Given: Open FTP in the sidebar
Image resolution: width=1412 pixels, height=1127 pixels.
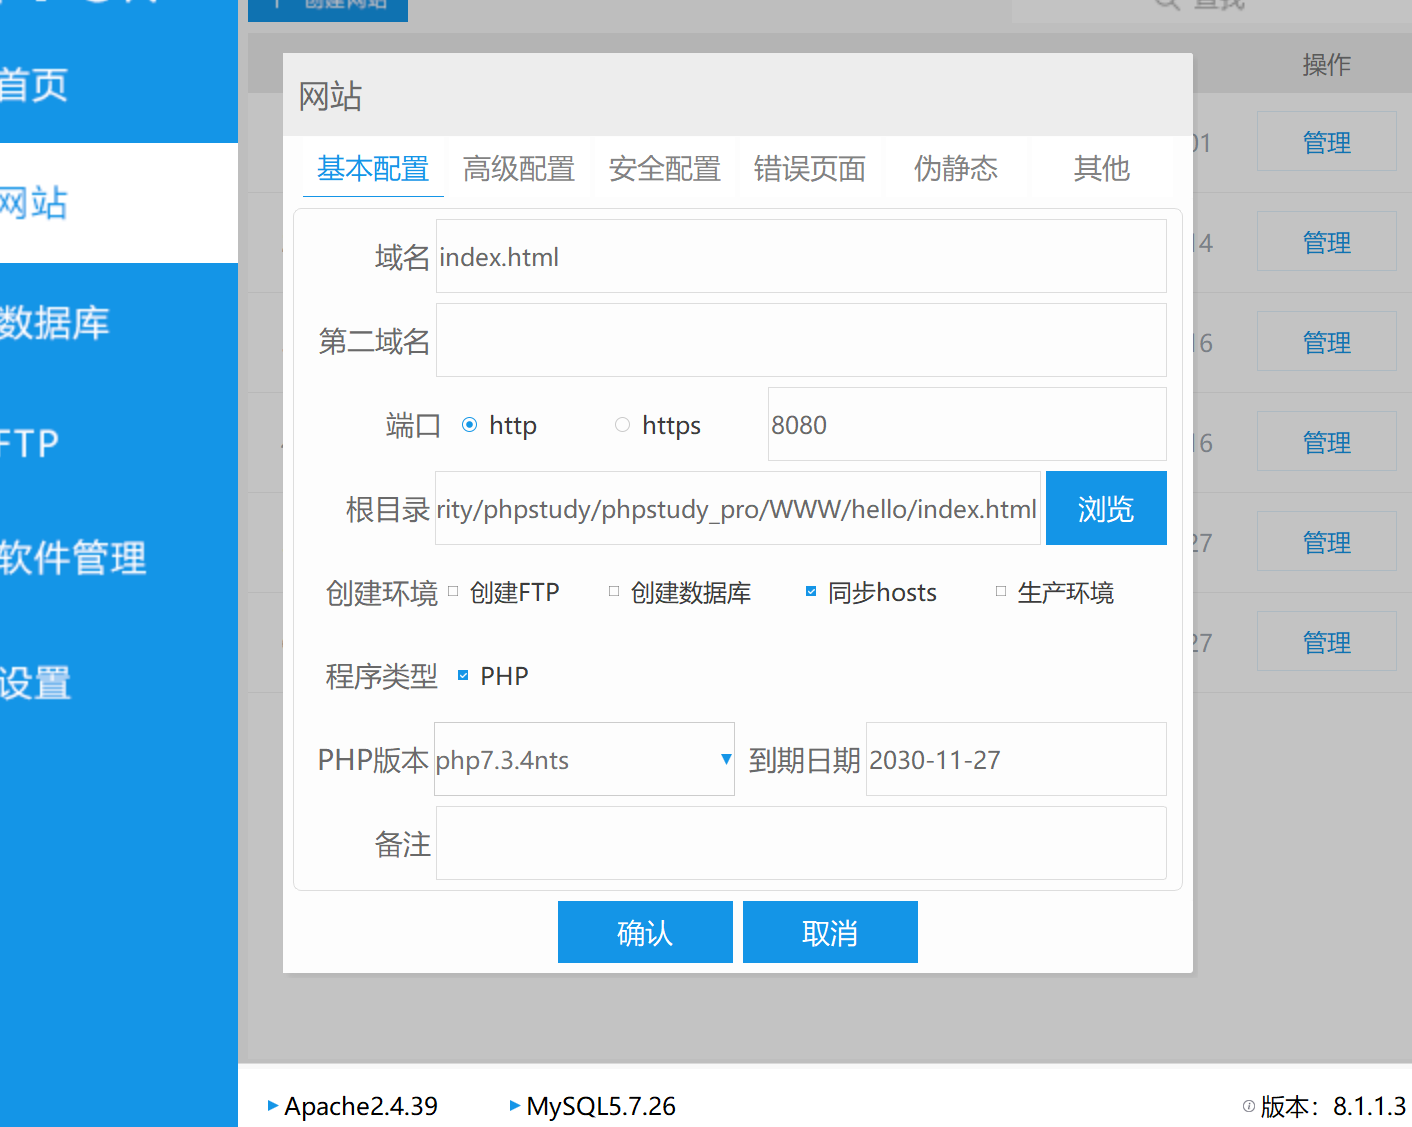Looking at the screenshot, I should point(119,443).
